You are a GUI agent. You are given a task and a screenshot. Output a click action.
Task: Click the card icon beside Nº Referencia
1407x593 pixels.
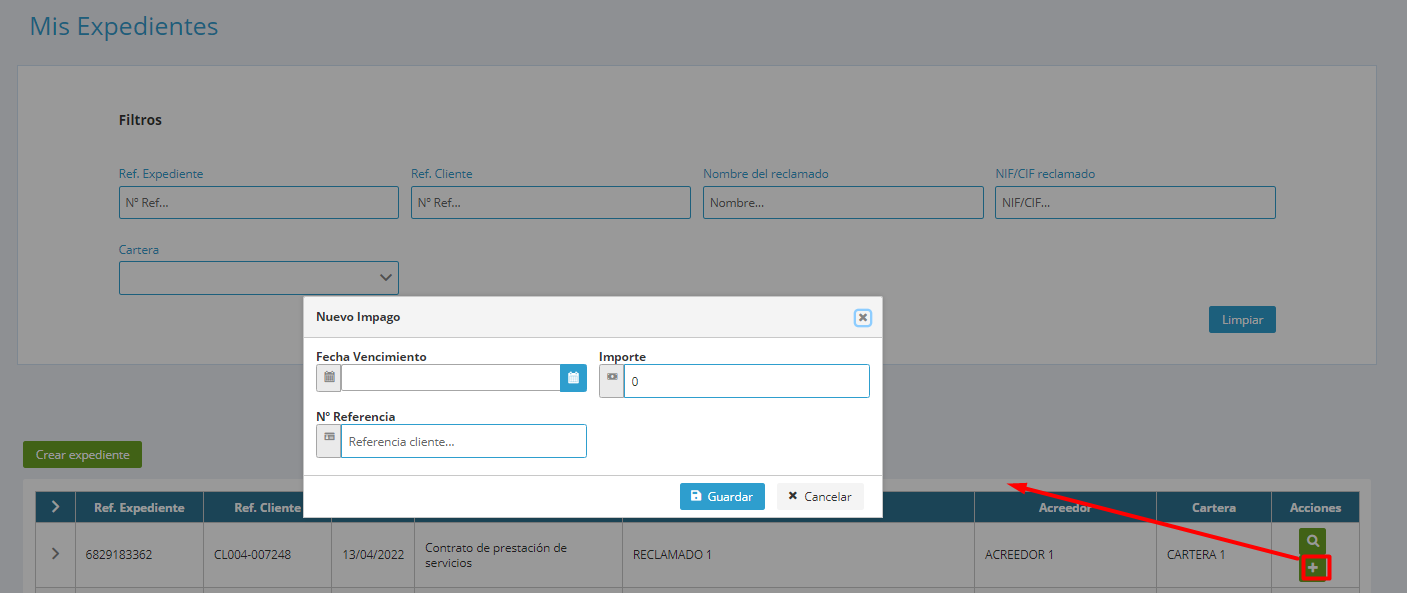(x=329, y=441)
